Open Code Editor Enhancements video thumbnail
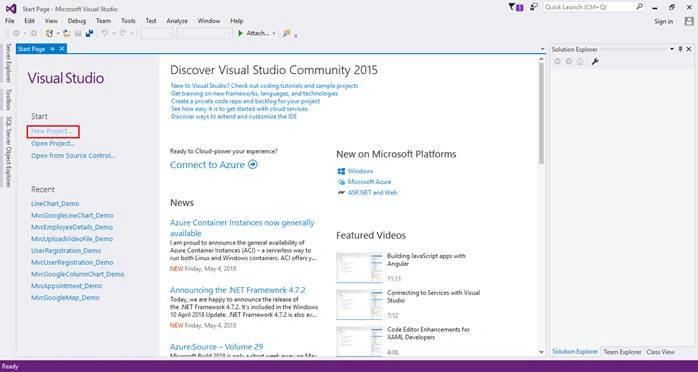This screenshot has width=698, height=372. (359, 341)
